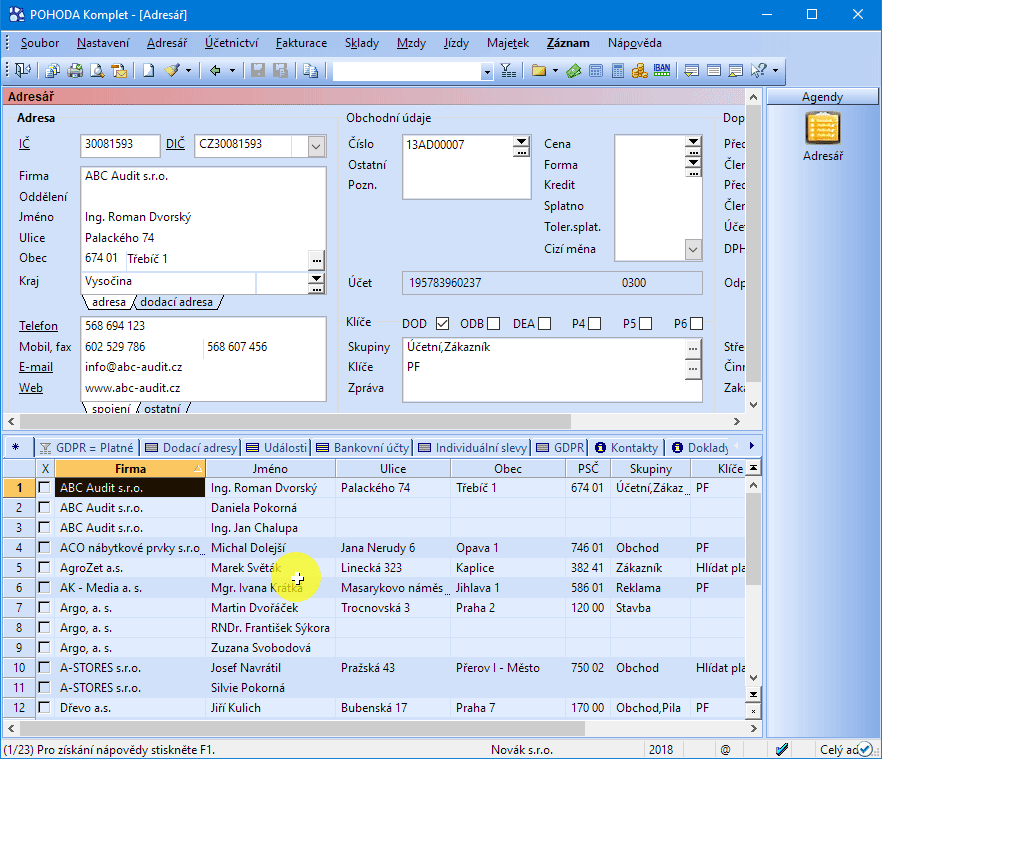Click the second grayed diskette icon

click(280, 70)
